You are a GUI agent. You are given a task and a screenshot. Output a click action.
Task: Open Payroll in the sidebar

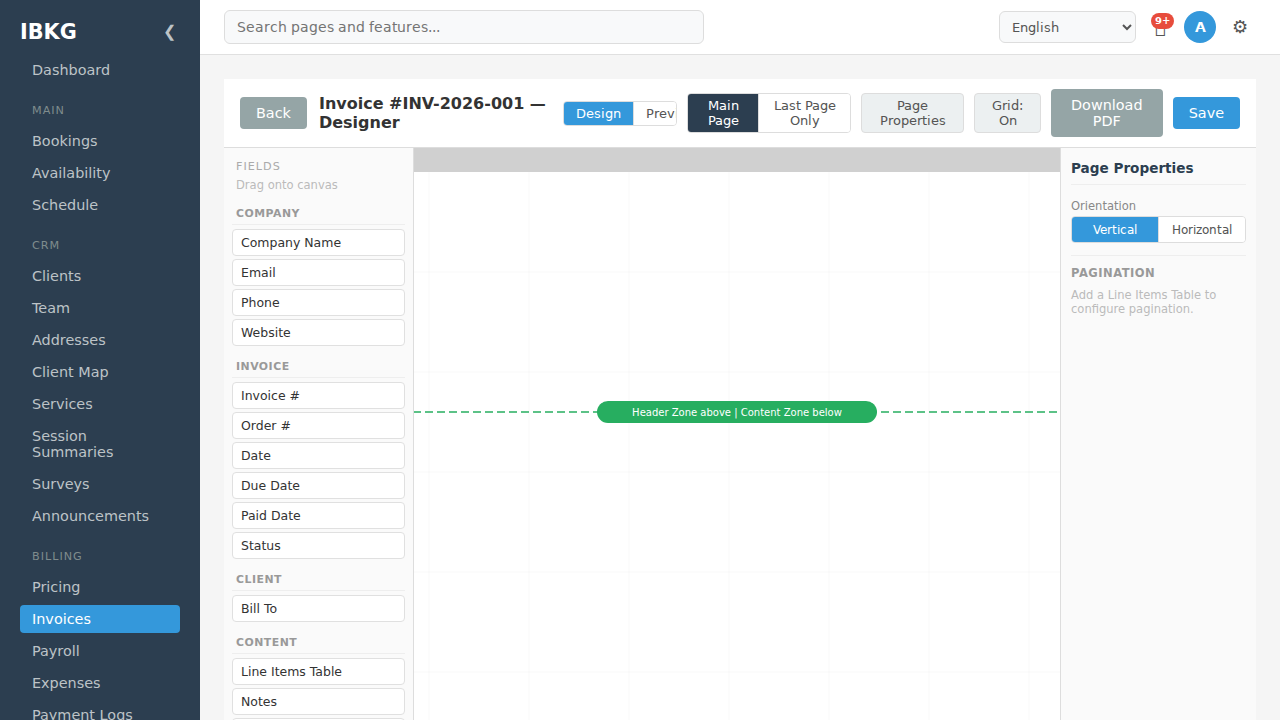100,651
